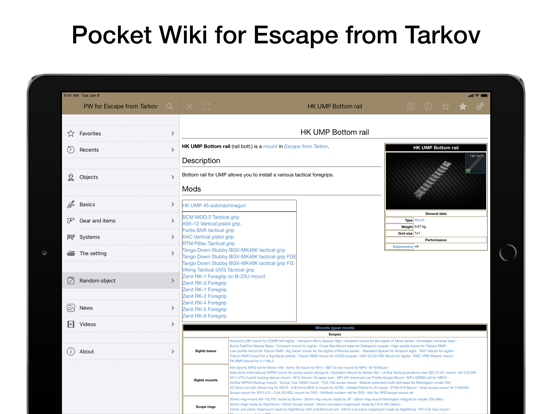
Task: Open Tango Down Stubby tactical grip FDE link
Action: (x=239, y=257)
